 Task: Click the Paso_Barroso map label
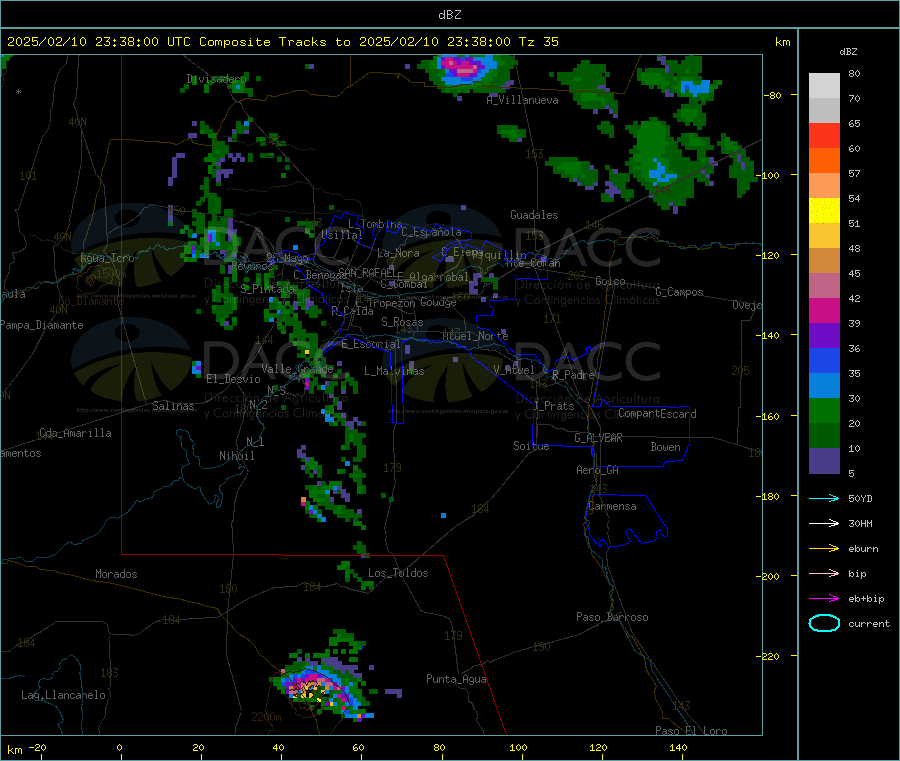point(612,617)
